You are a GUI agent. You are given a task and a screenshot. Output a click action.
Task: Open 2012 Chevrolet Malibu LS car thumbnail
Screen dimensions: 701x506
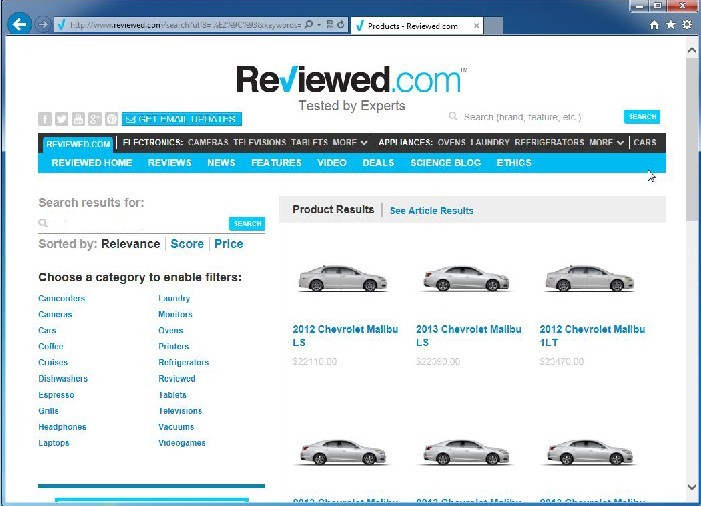pos(343,279)
